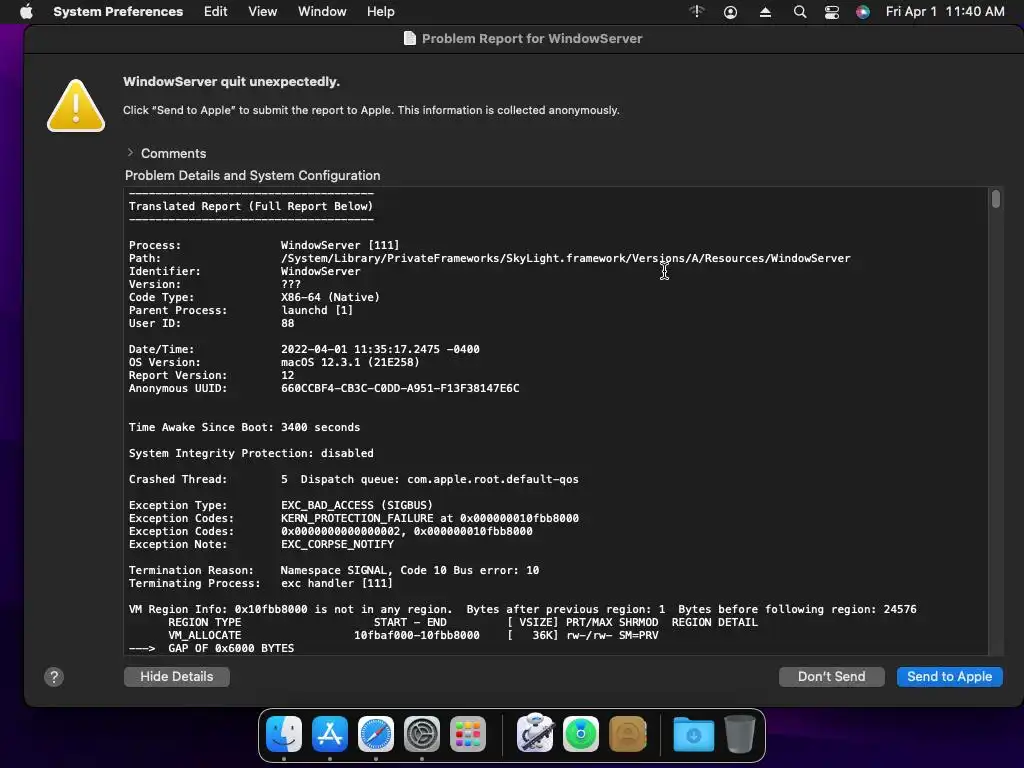Open the Downloads folder in Dock
1024x768 pixels.
coord(694,733)
